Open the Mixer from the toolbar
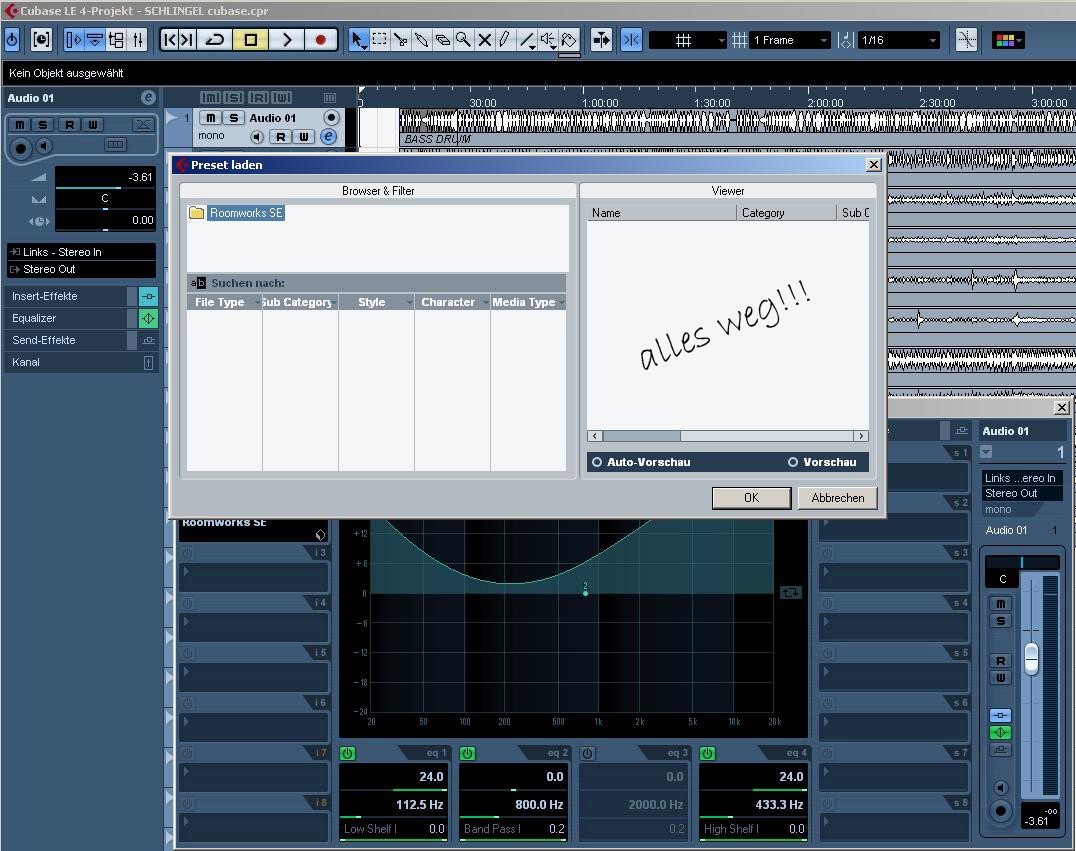Screen dimensions: 1076x851 click(x=138, y=40)
